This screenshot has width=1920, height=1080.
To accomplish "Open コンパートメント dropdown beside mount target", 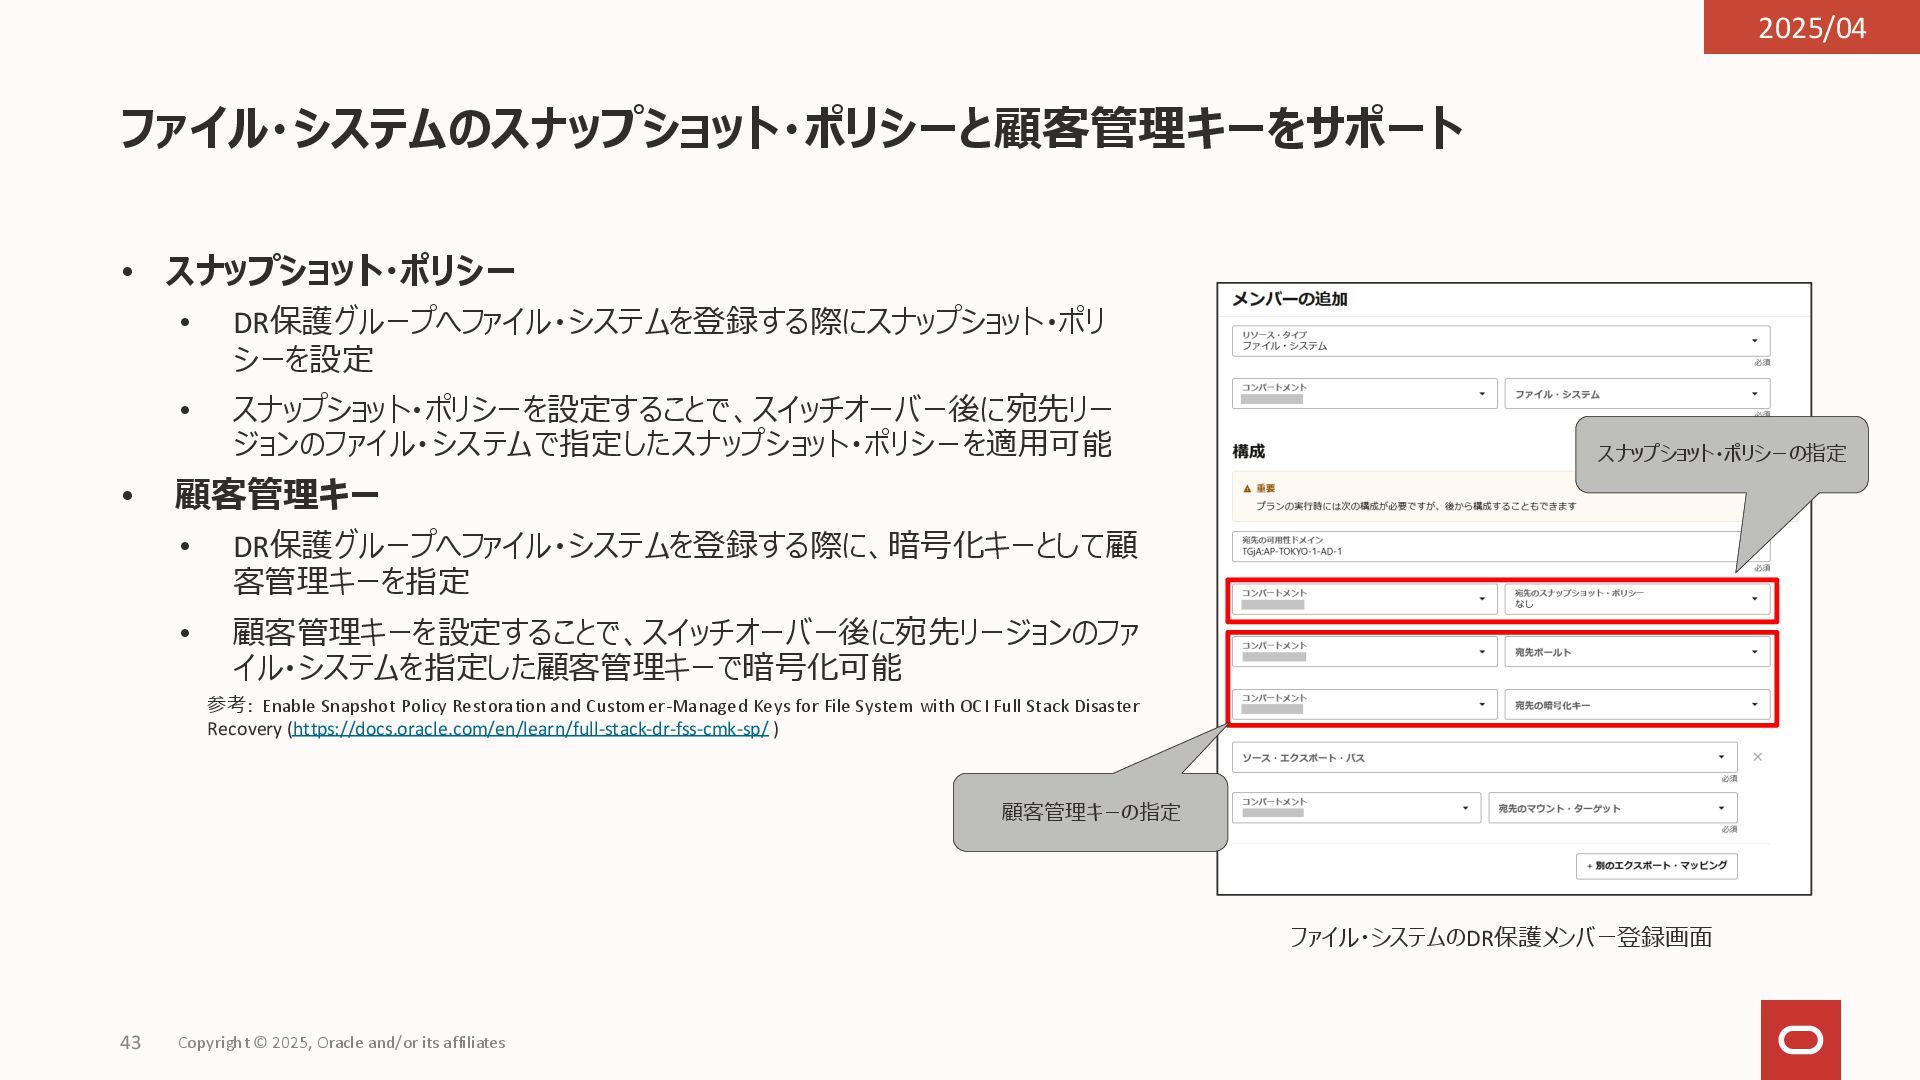I will click(x=1355, y=808).
